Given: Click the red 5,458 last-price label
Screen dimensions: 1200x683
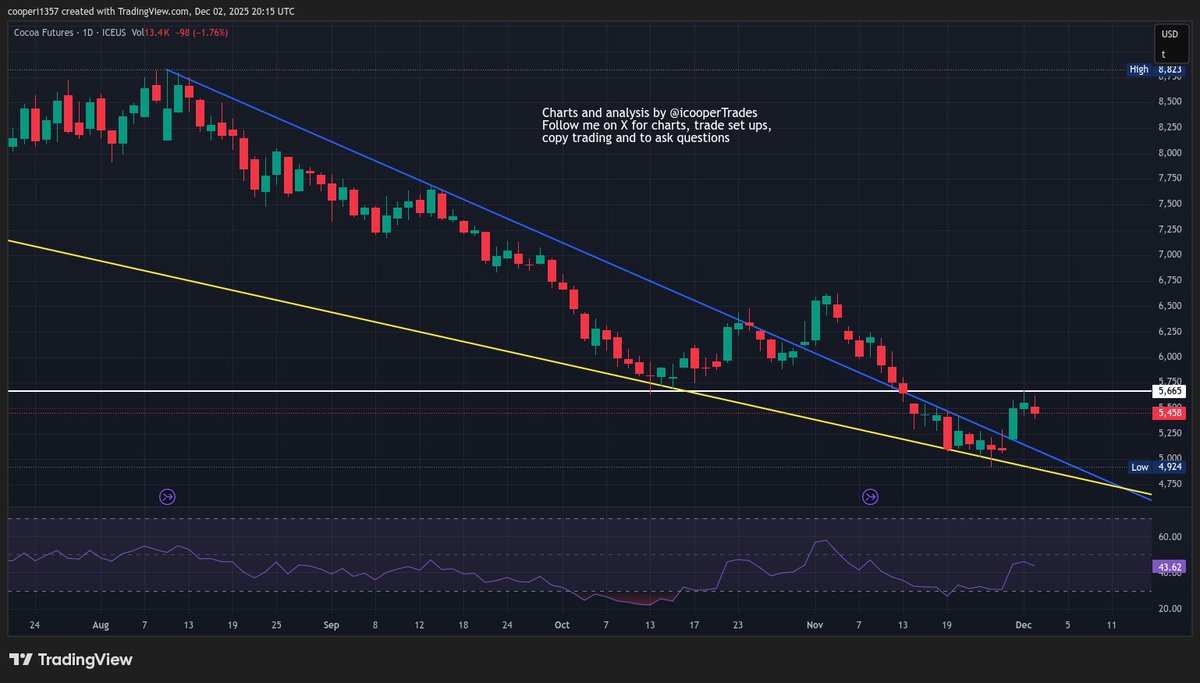Looking at the screenshot, I should point(1168,412).
